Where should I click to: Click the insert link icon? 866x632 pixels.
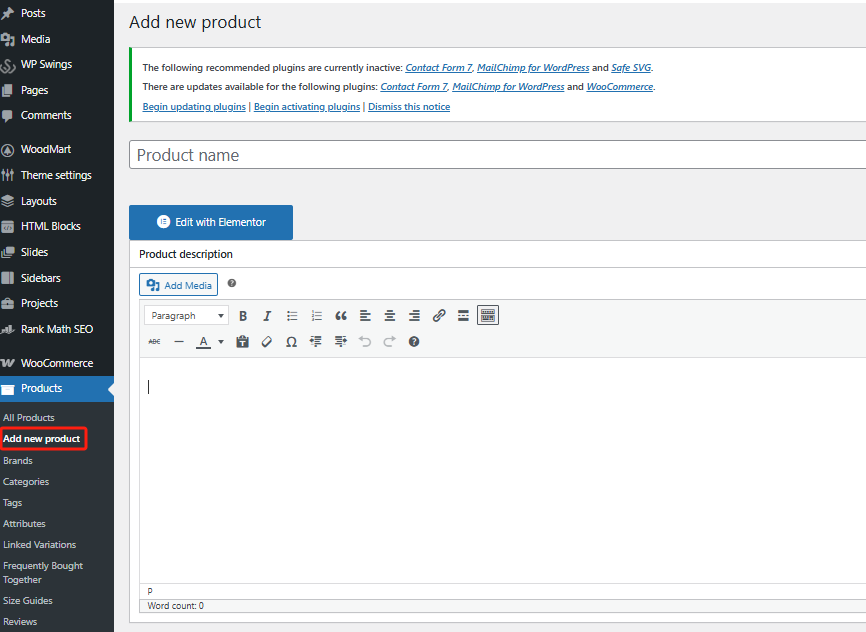click(439, 316)
